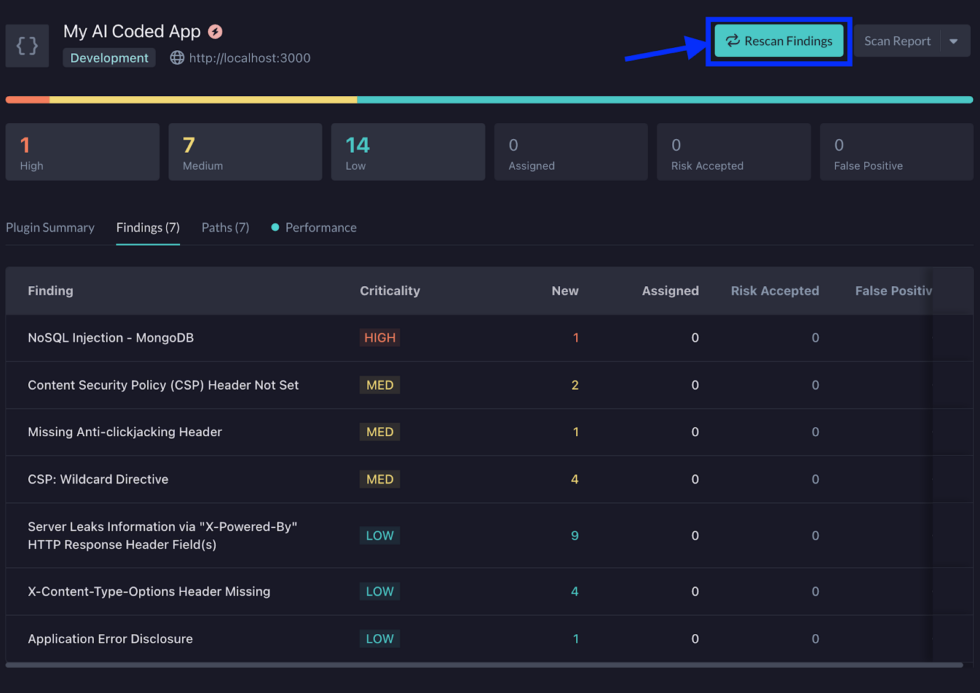
Task: Click the HIGH criticality badge
Action: (x=379, y=338)
